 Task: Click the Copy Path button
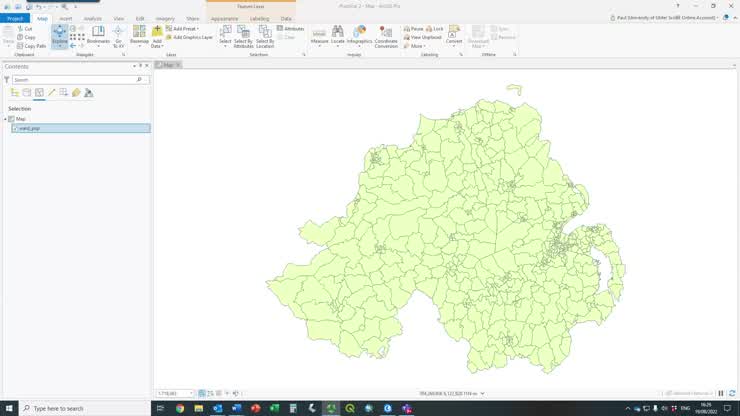point(33,45)
